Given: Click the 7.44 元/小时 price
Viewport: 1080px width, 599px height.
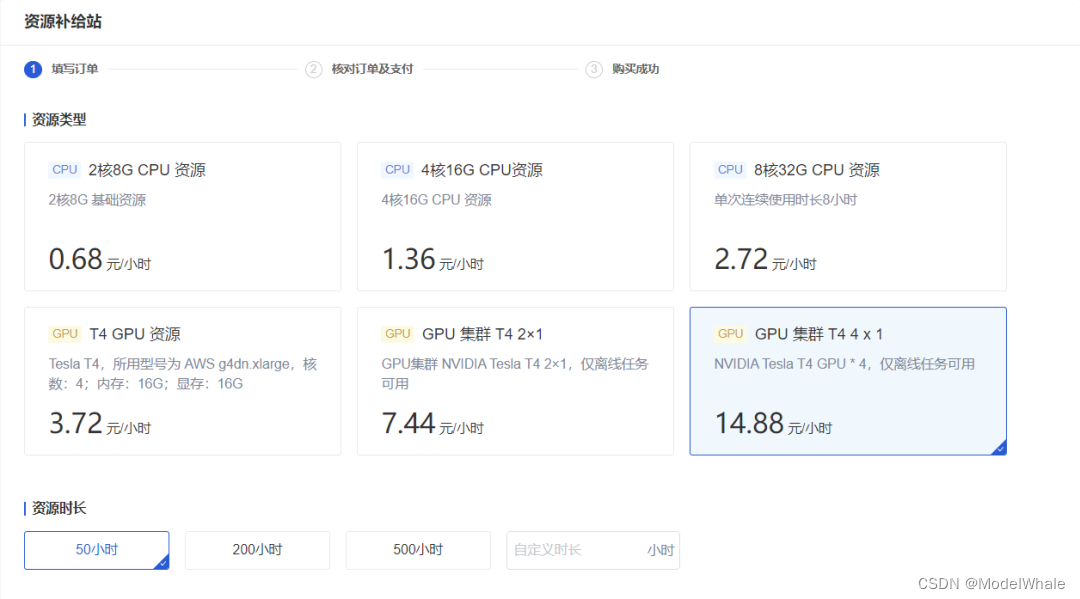Looking at the screenshot, I should tap(433, 424).
